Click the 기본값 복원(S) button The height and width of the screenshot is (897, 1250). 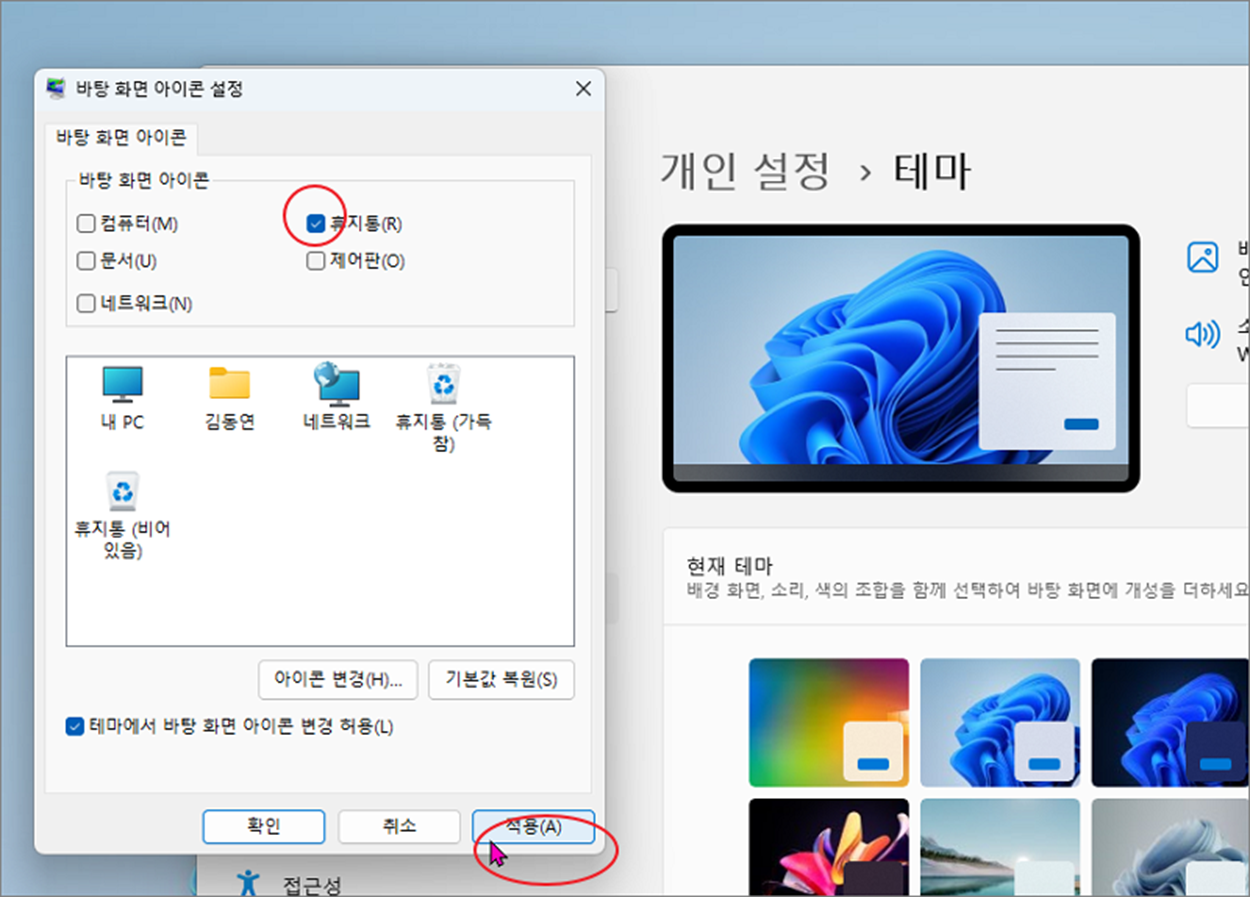point(501,680)
